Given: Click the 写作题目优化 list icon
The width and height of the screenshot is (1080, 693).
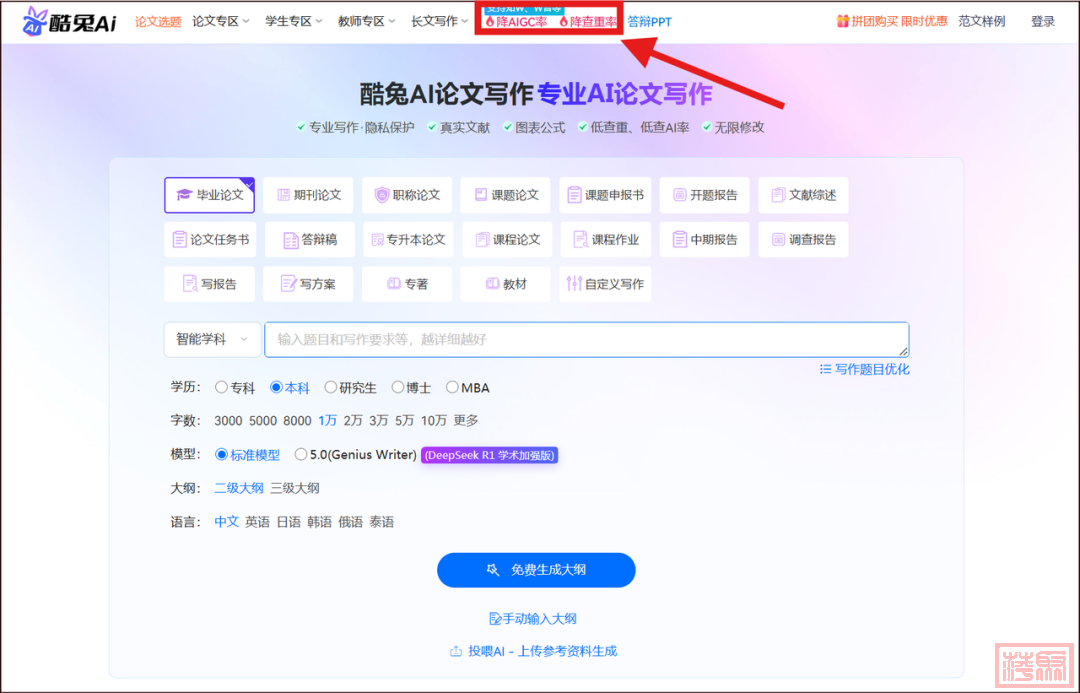Looking at the screenshot, I should coord(825,369).
